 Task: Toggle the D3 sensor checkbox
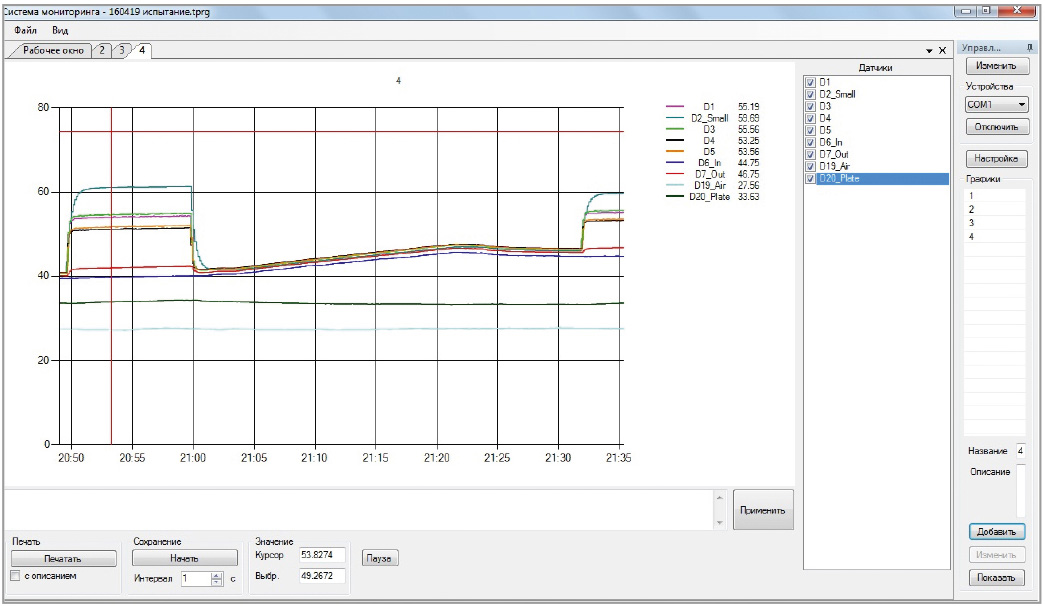click(x=810, y=106)
